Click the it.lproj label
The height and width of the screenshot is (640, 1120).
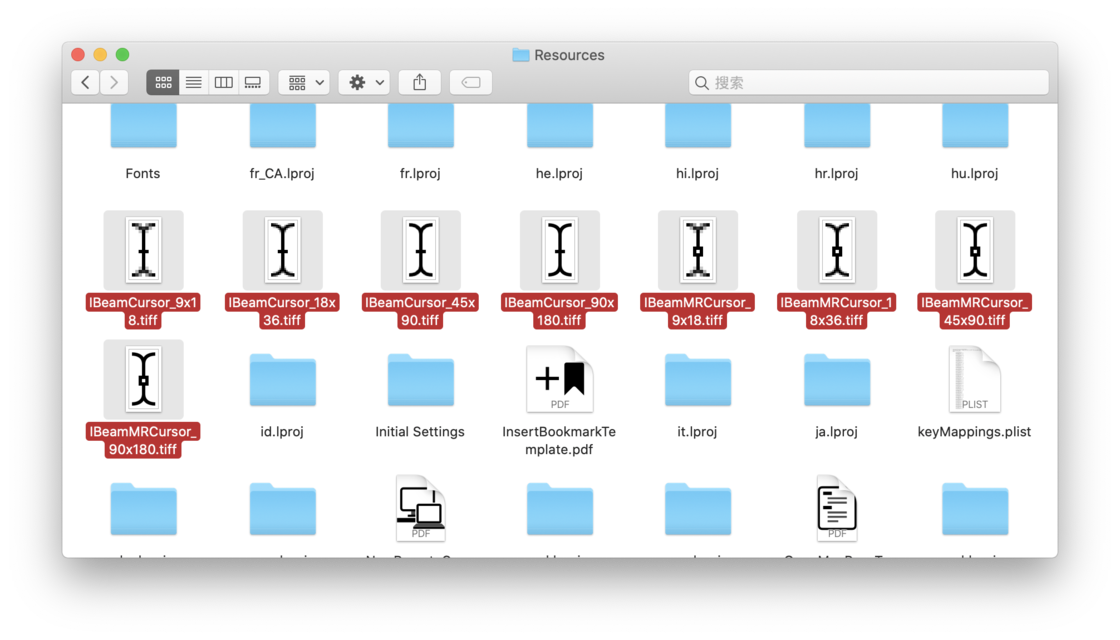[697, 431]
